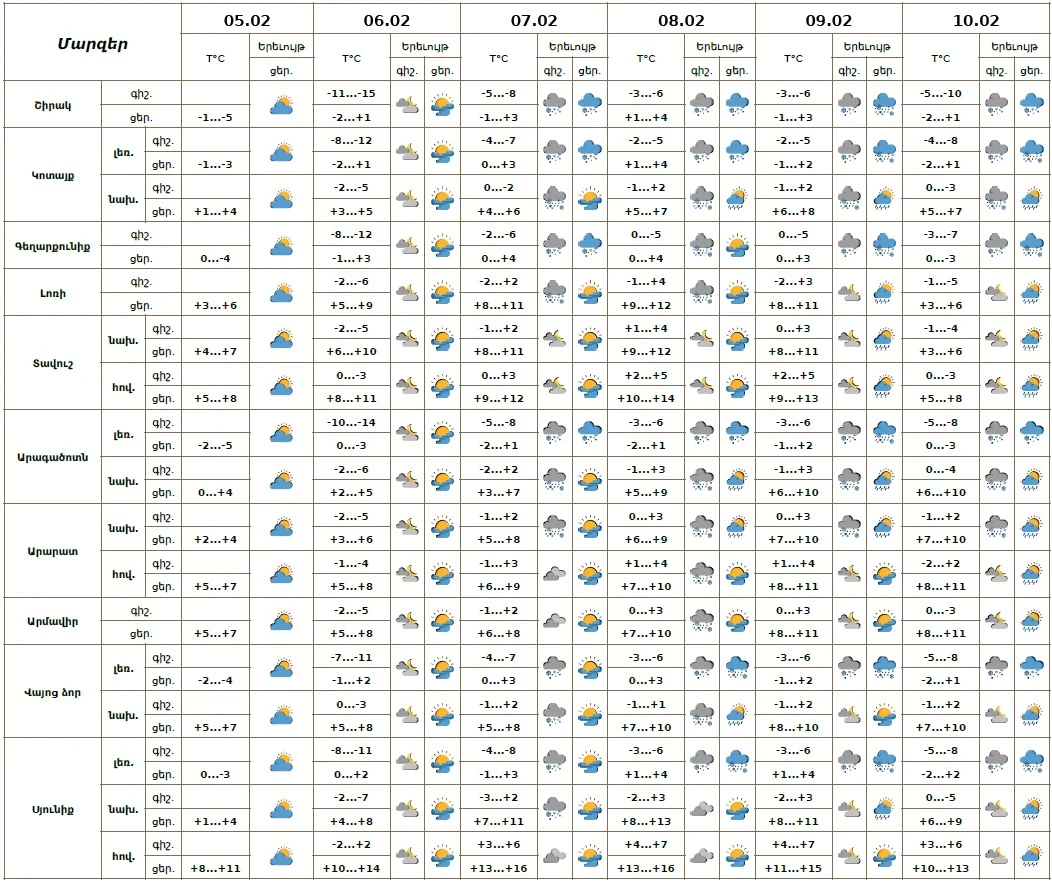This screenshot has width=1052, height=883.
Task: Click Gegharkunik's 07.02 daytime cloud icon
Action: pos(589,245)
